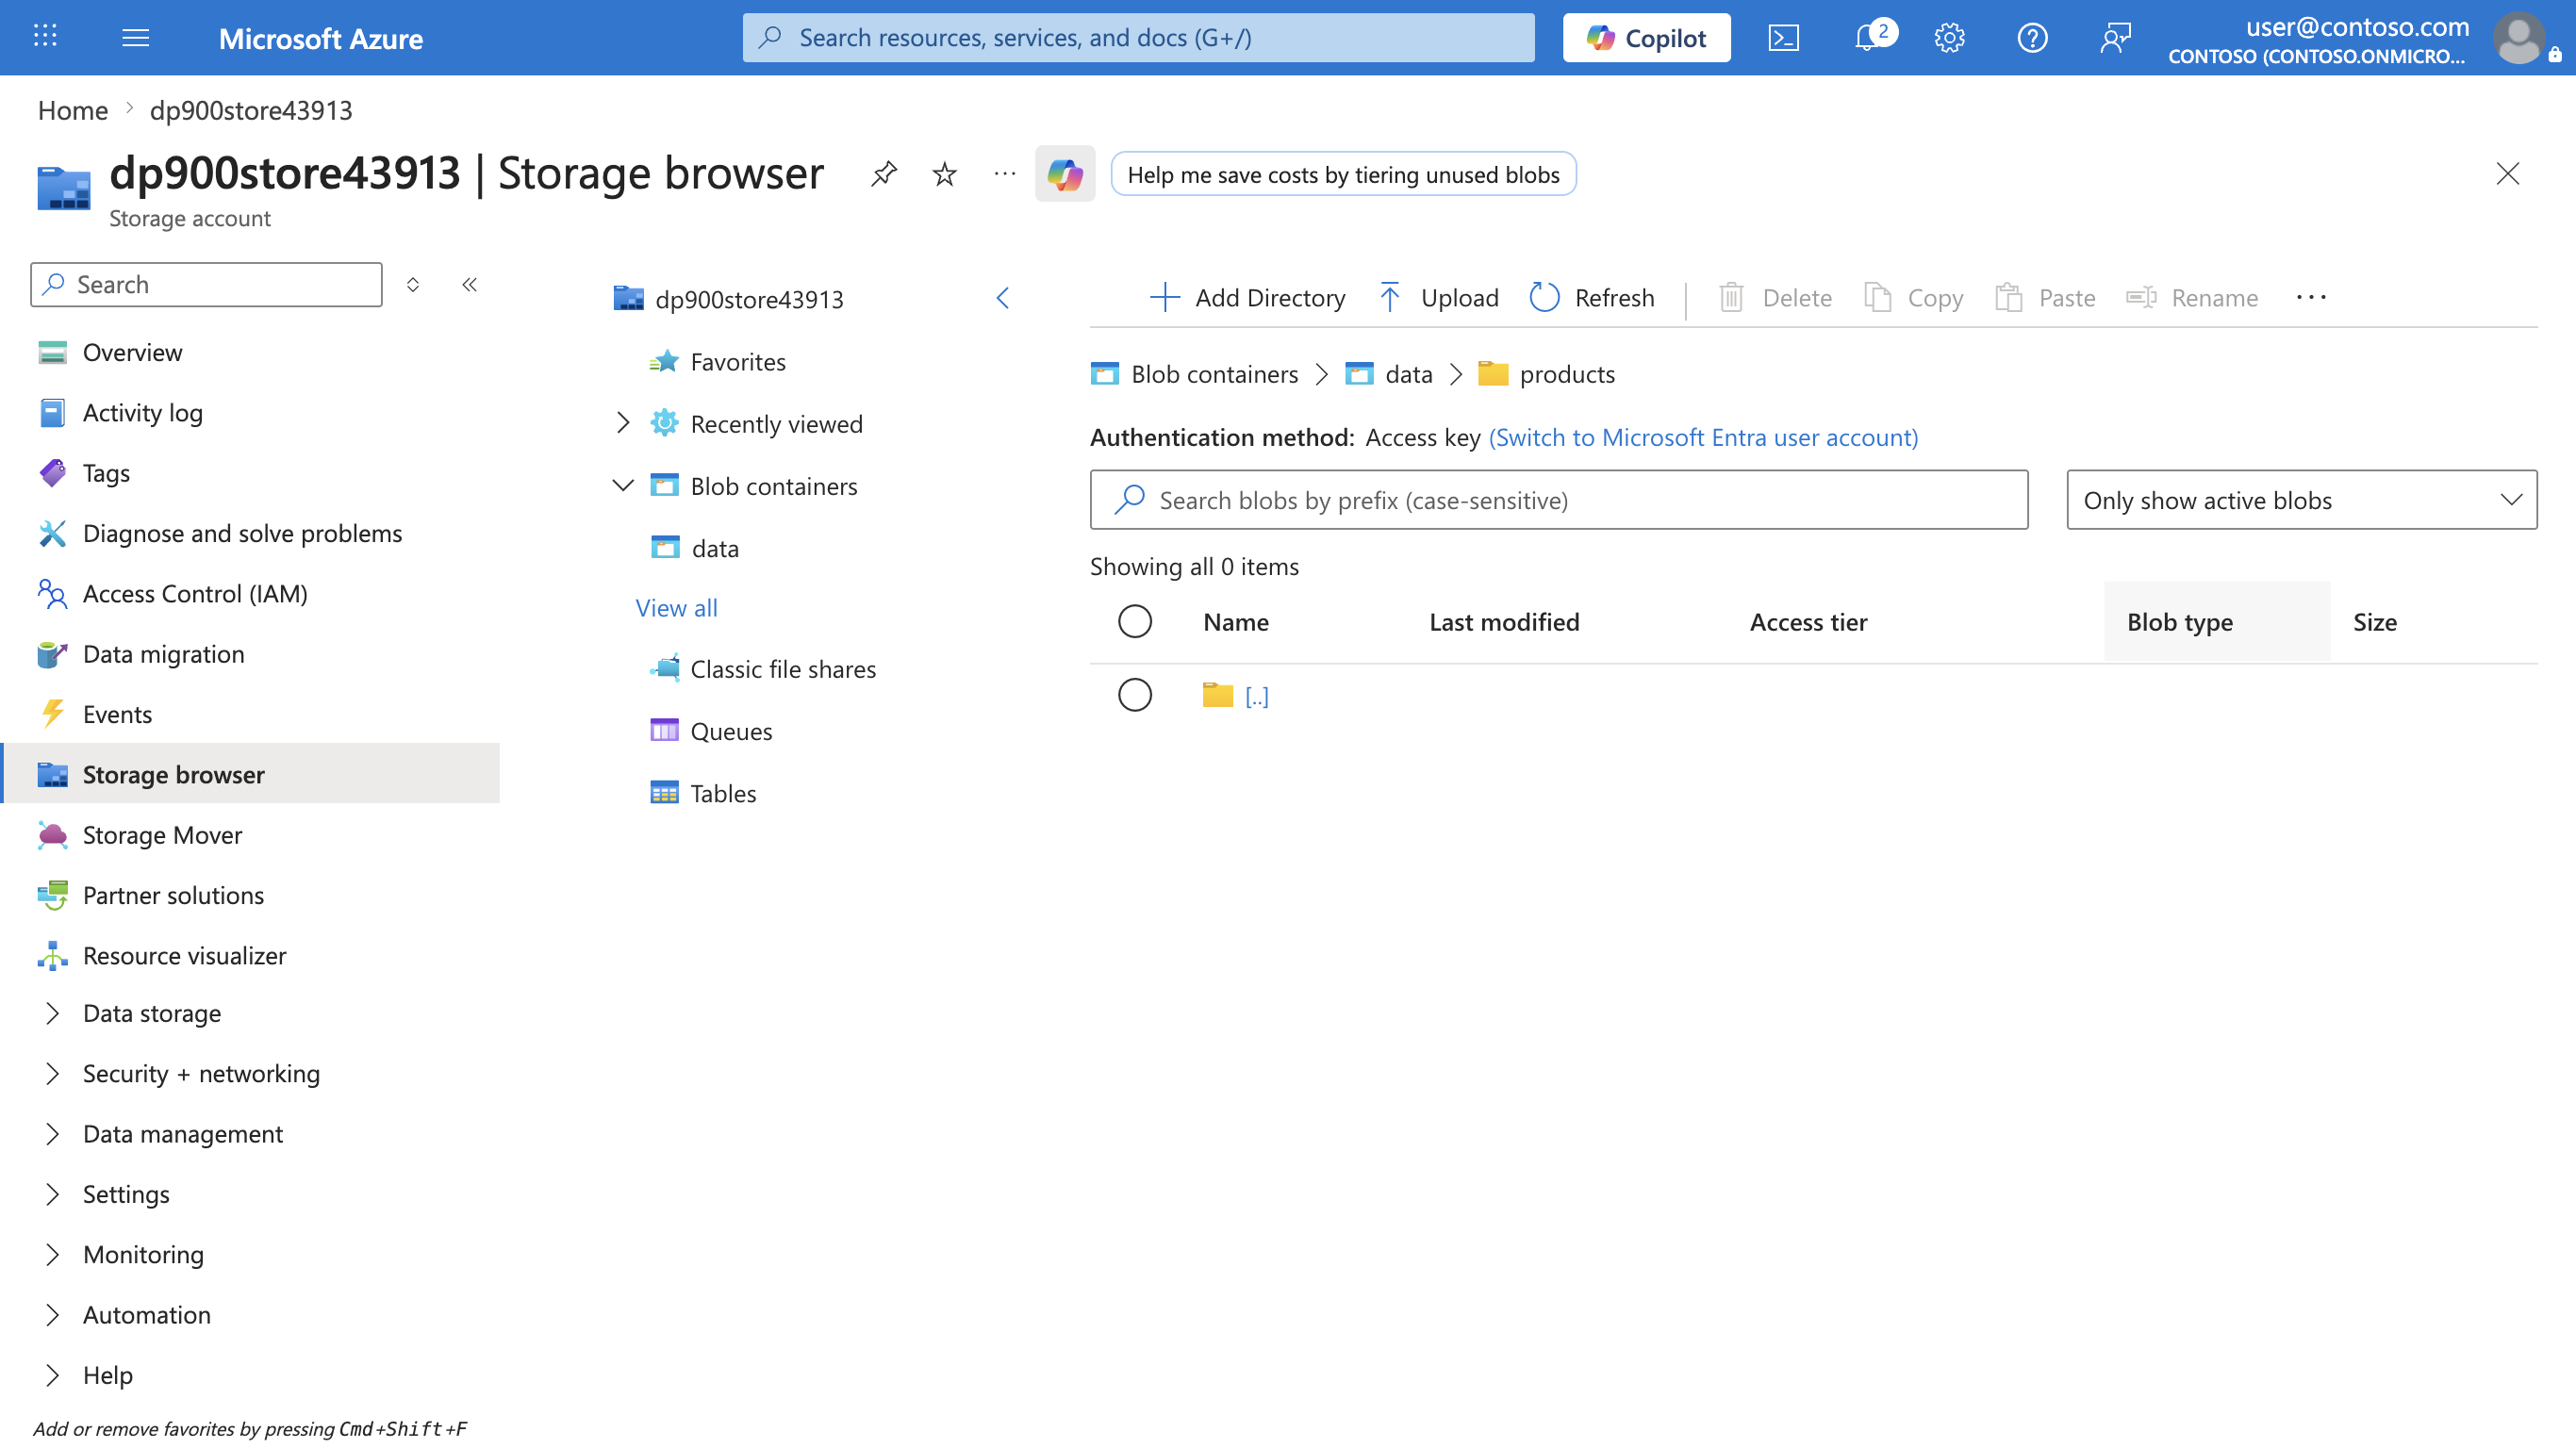Image resolution: width=2576 pixels, height=1448 pixels.
Task: Click the dp900store43913 breadcrumb link
Action: tap(251, 110)
